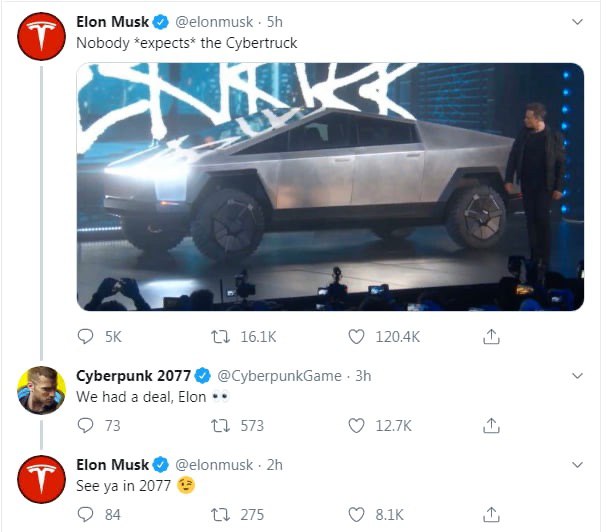
Task: Share the "See ya in 2077" tweet
Action: pyautogui.click(x=491, y=514)
